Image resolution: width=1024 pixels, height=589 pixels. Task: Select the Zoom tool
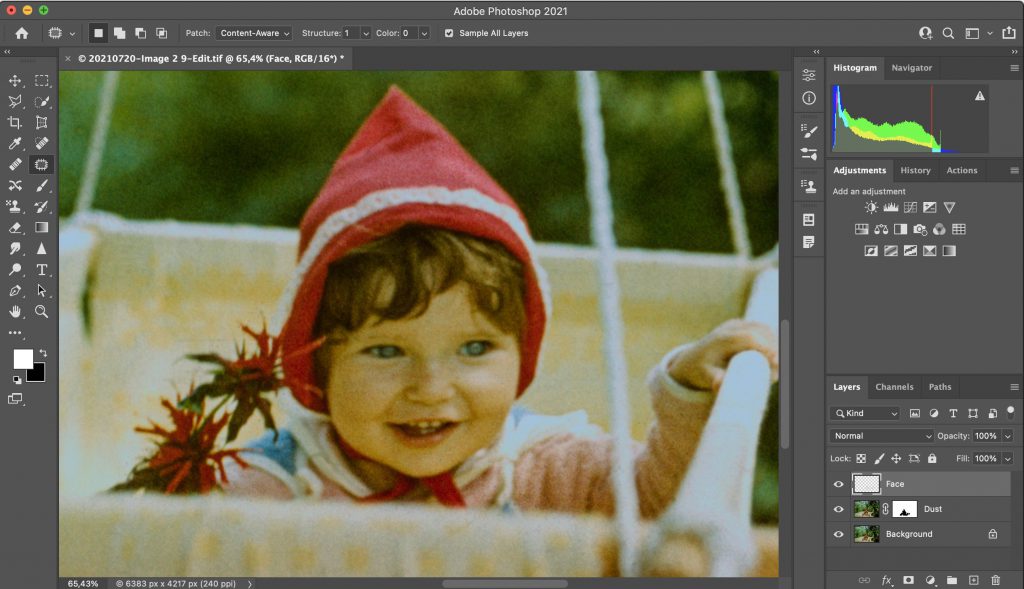[42, 311]
